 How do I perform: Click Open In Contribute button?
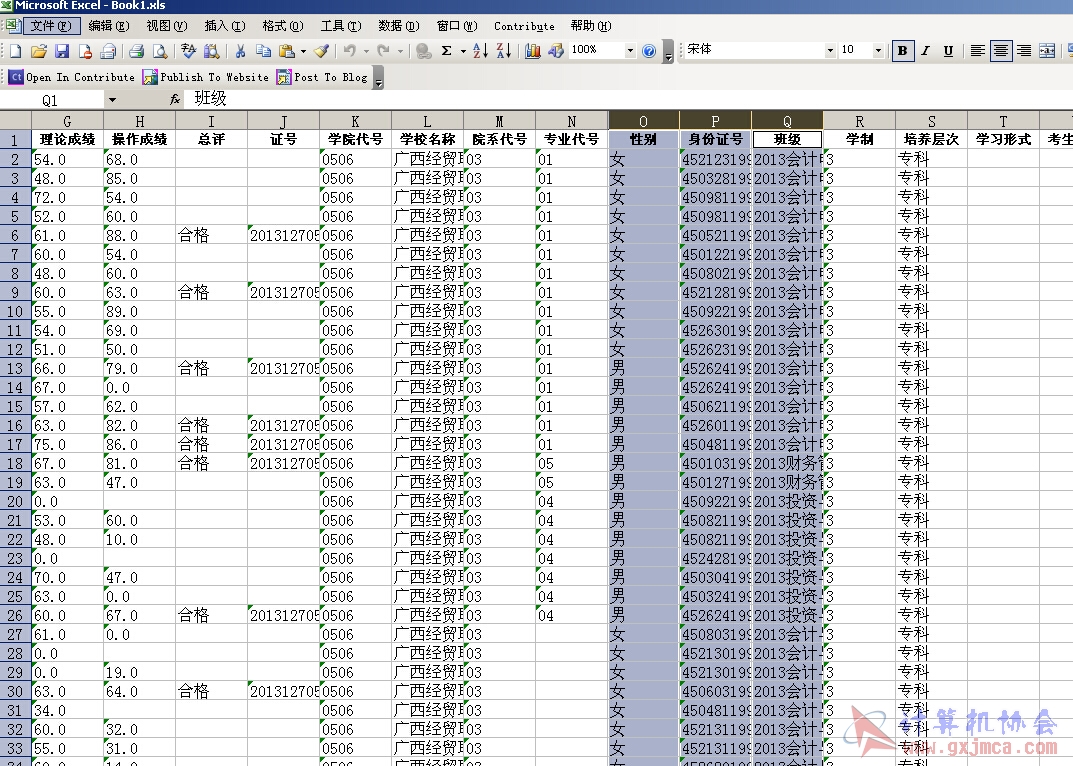click(72, 77)
